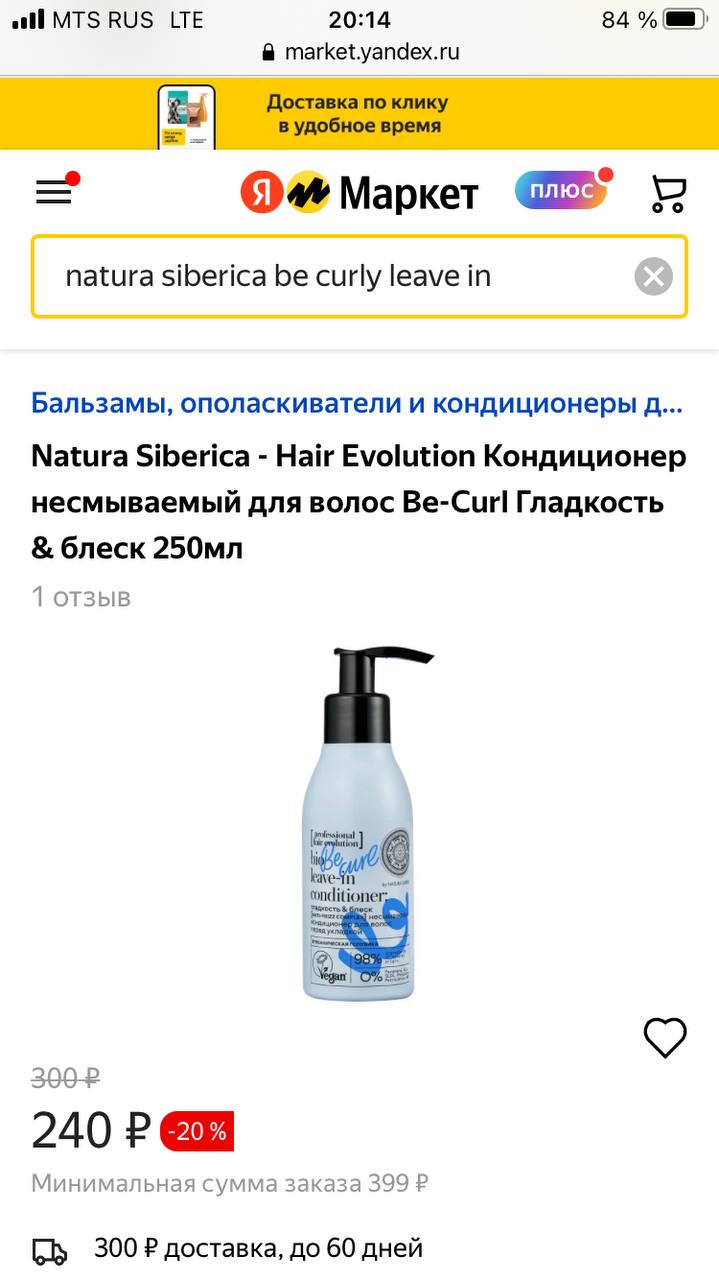719x1280 pixels.
Task: Tap the 300 ₽ доставка delivery info
Action: tap(258, 1249)
